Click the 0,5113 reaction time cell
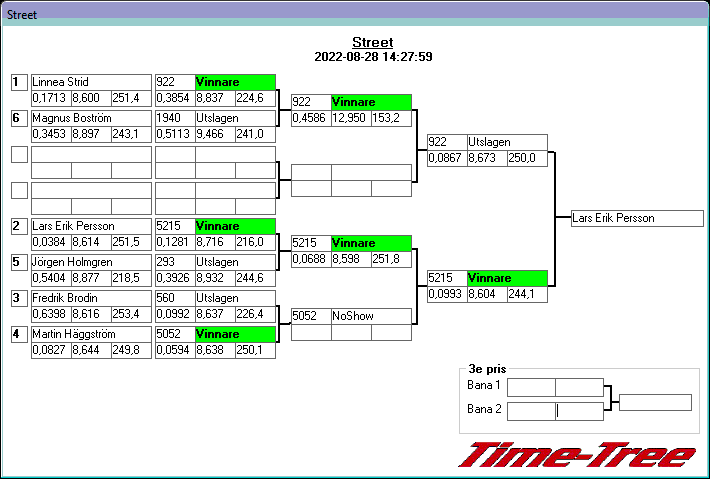The image size is (710, 479). (175, 134)
